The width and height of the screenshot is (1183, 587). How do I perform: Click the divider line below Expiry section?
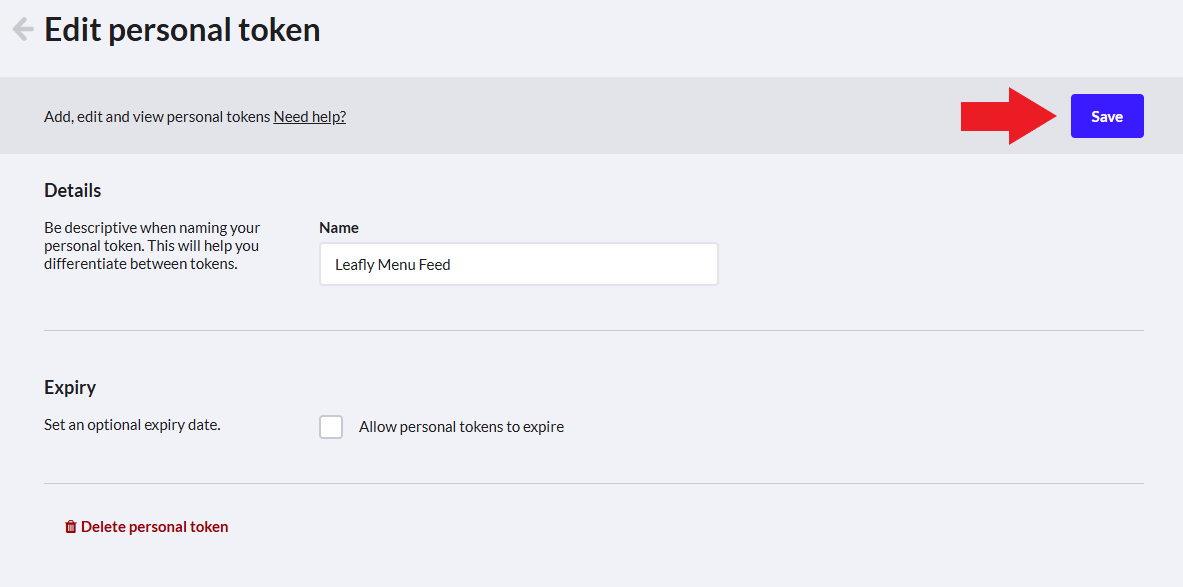[x=594, y=483]
